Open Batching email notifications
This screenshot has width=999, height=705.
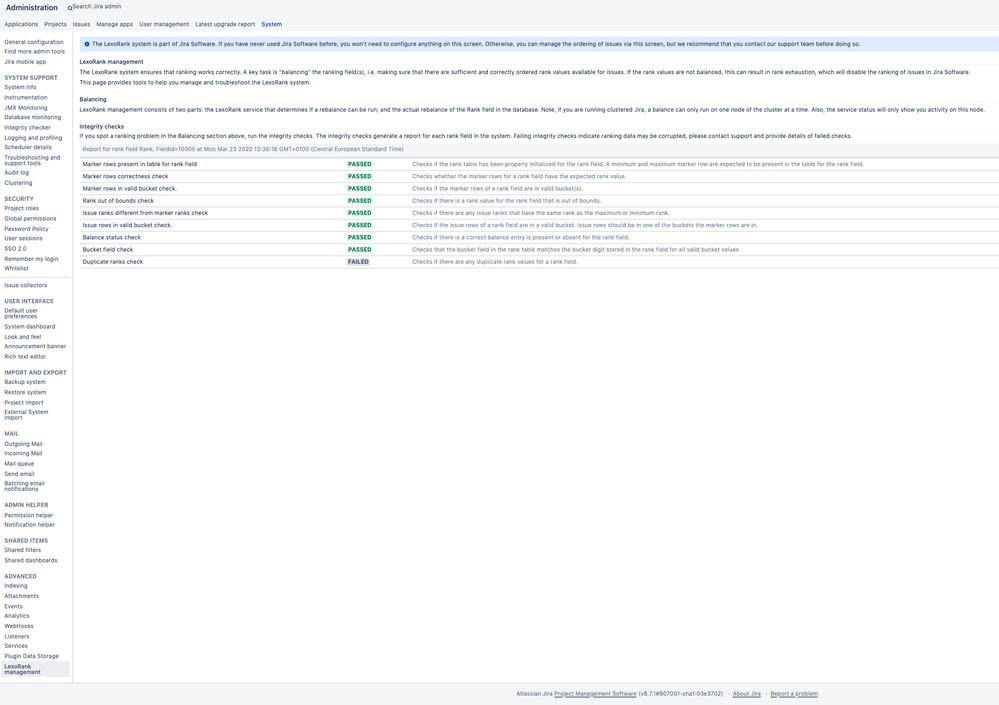(x=24, y=486)
